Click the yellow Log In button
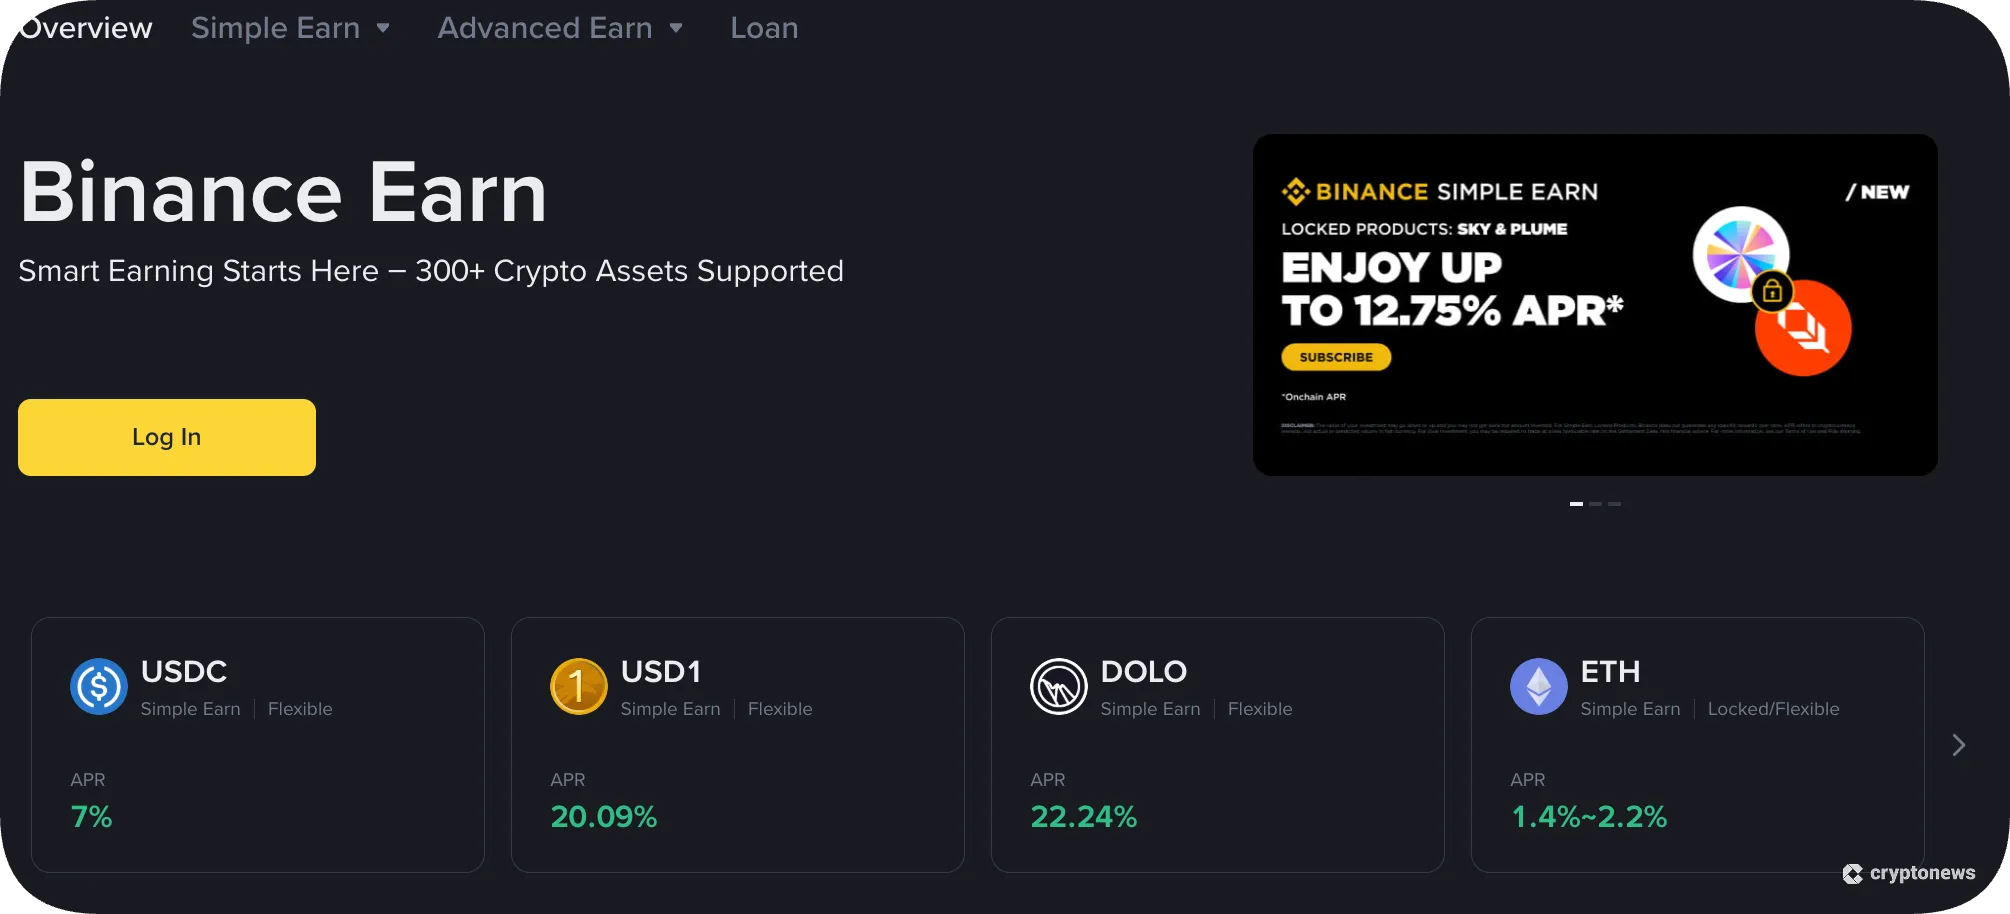This screenshot has height=914, width=2010. pyautogui.click(x=166, y=436)
